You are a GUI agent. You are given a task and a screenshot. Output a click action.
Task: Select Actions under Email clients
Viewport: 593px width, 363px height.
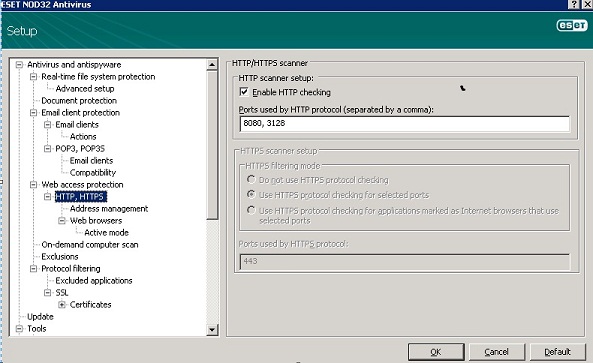point(83,137)
